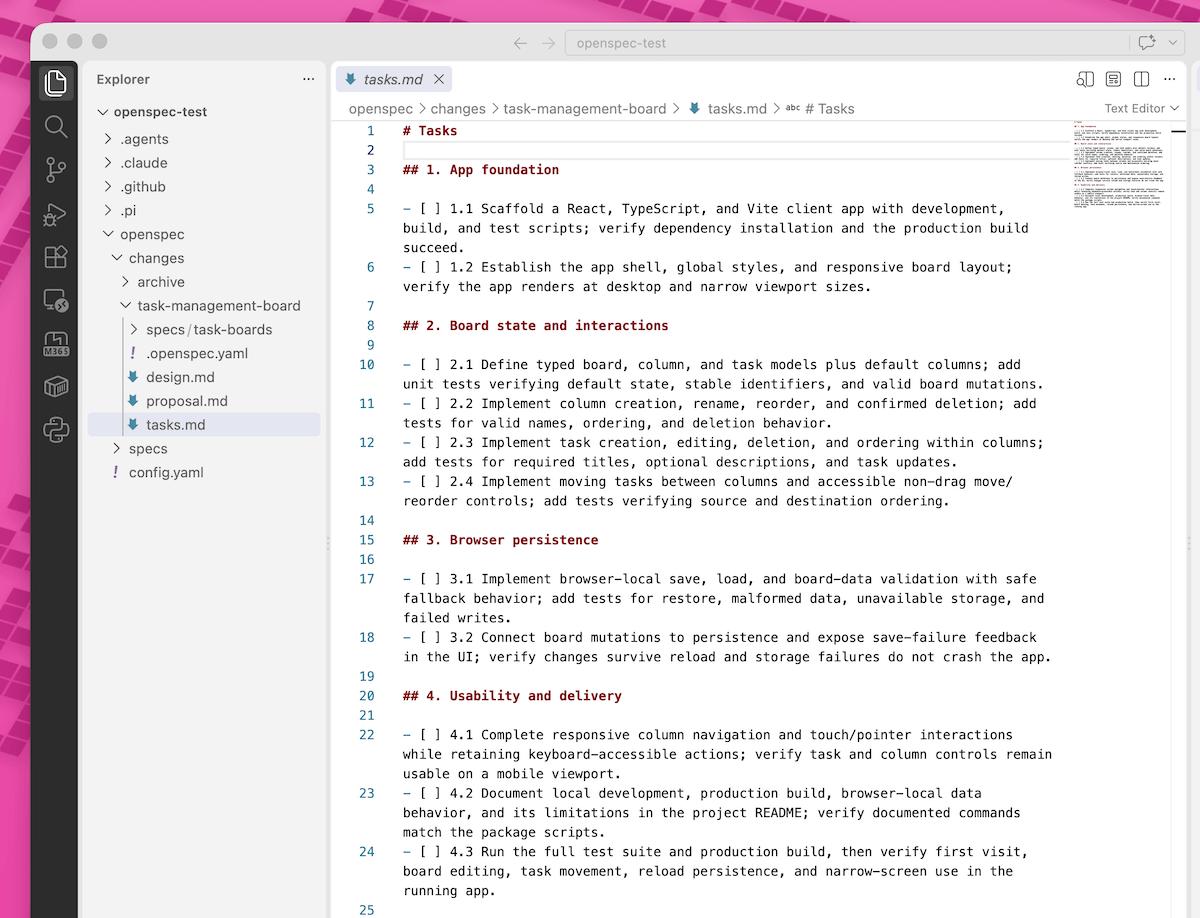Open the container tools view icon
The height and width of the screenshot is (918, 1200).
point(56,387)
